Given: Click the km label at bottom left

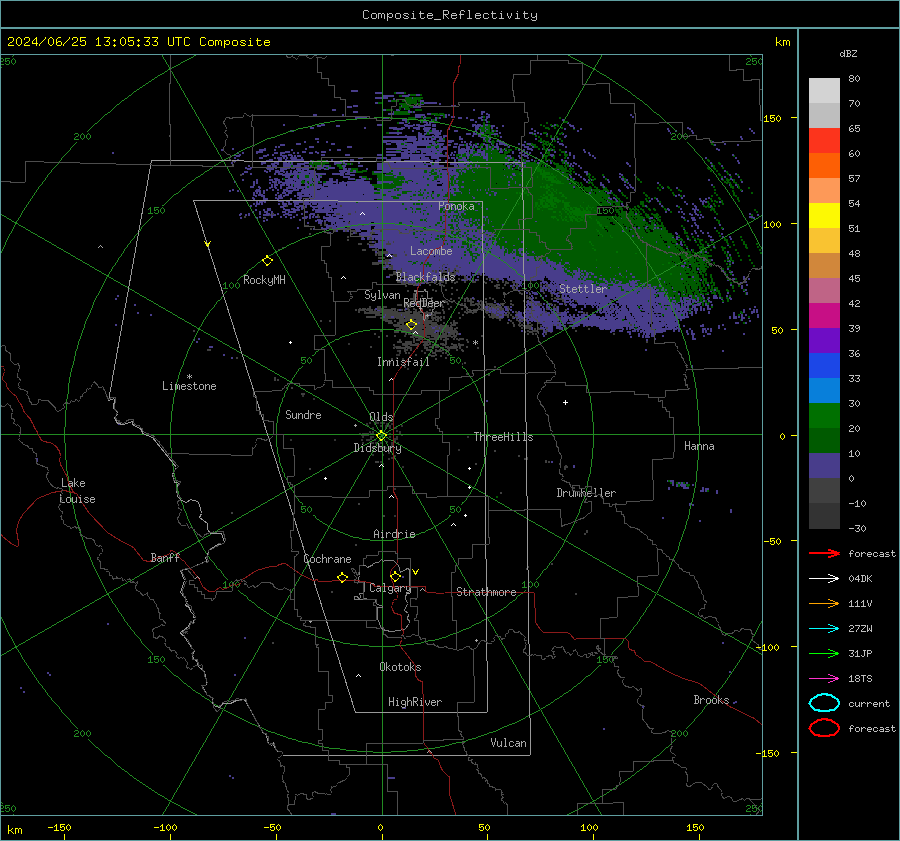Looking at the screenshot, I should [x=15, y=830].
